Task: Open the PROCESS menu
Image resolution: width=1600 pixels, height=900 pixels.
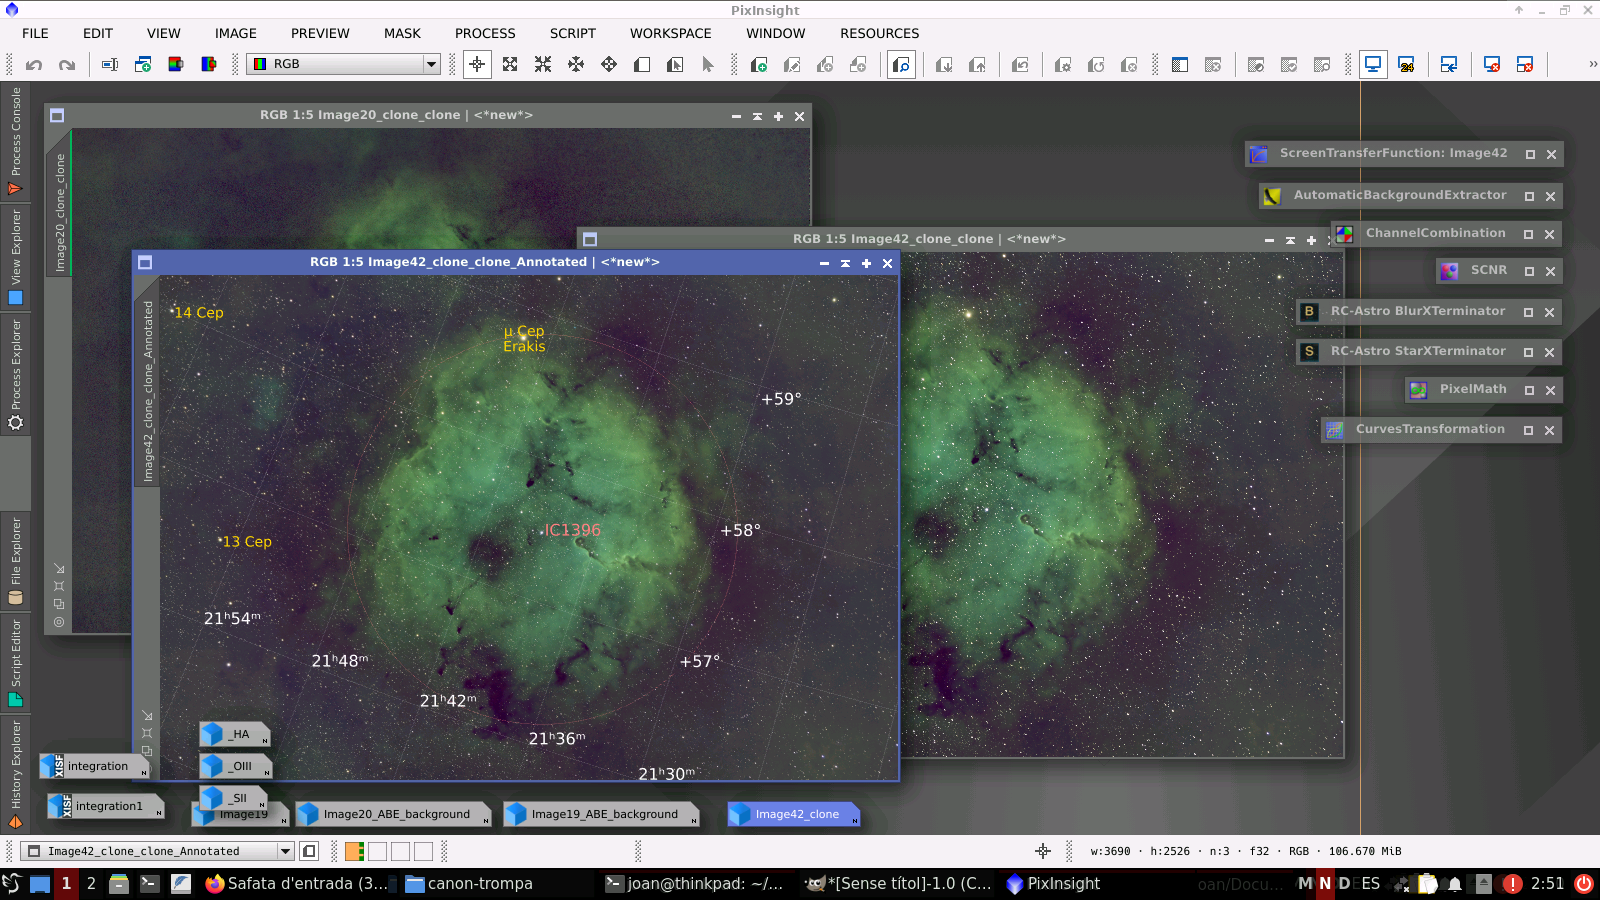Action: pos(485,33)
